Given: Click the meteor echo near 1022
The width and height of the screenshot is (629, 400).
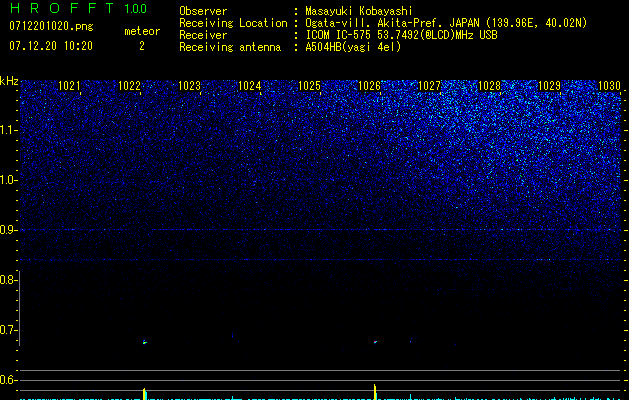Looking at the screenshot, I should point(145,342).
